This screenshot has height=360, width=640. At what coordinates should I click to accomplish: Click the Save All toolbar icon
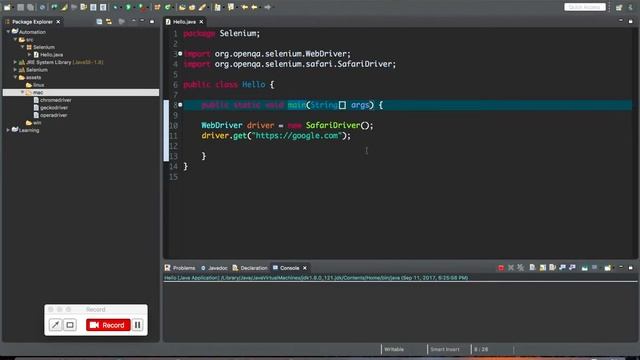coord(30,7)
